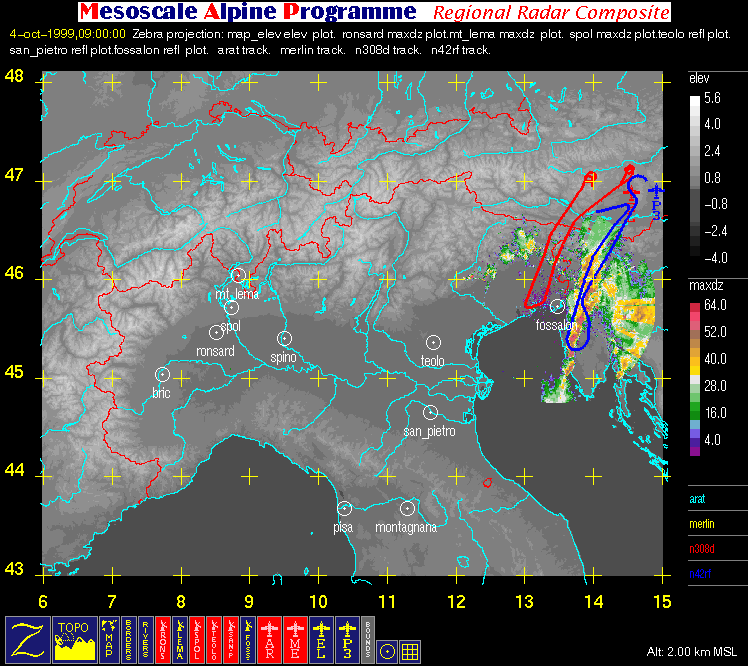This screenshot has height=666, width=748.
Task: Toggle the RIVERS overlay
Action: 145,640
